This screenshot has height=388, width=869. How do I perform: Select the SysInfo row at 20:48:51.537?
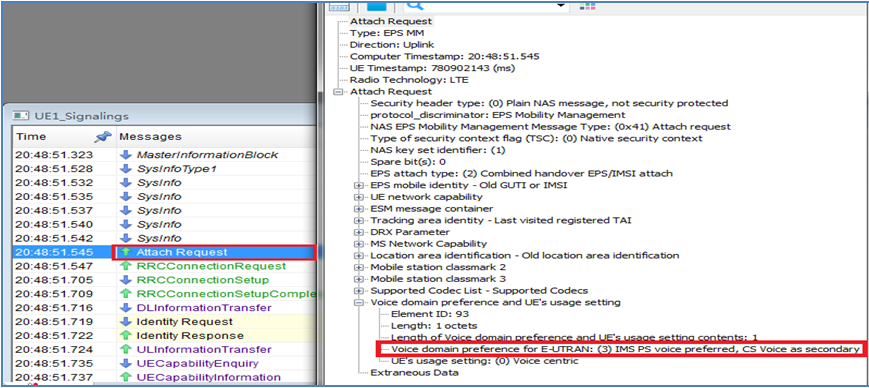click(164, 211)
